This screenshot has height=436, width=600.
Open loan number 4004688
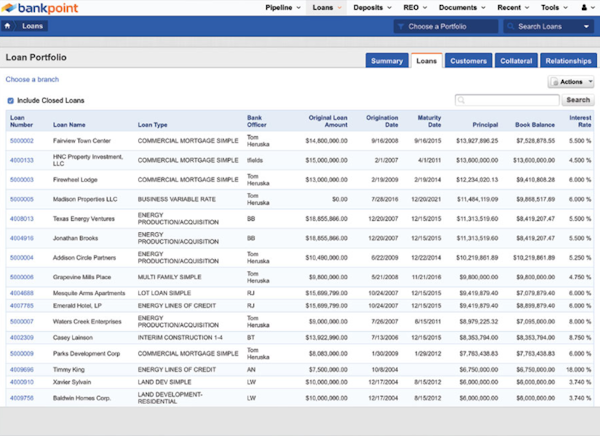21,293
